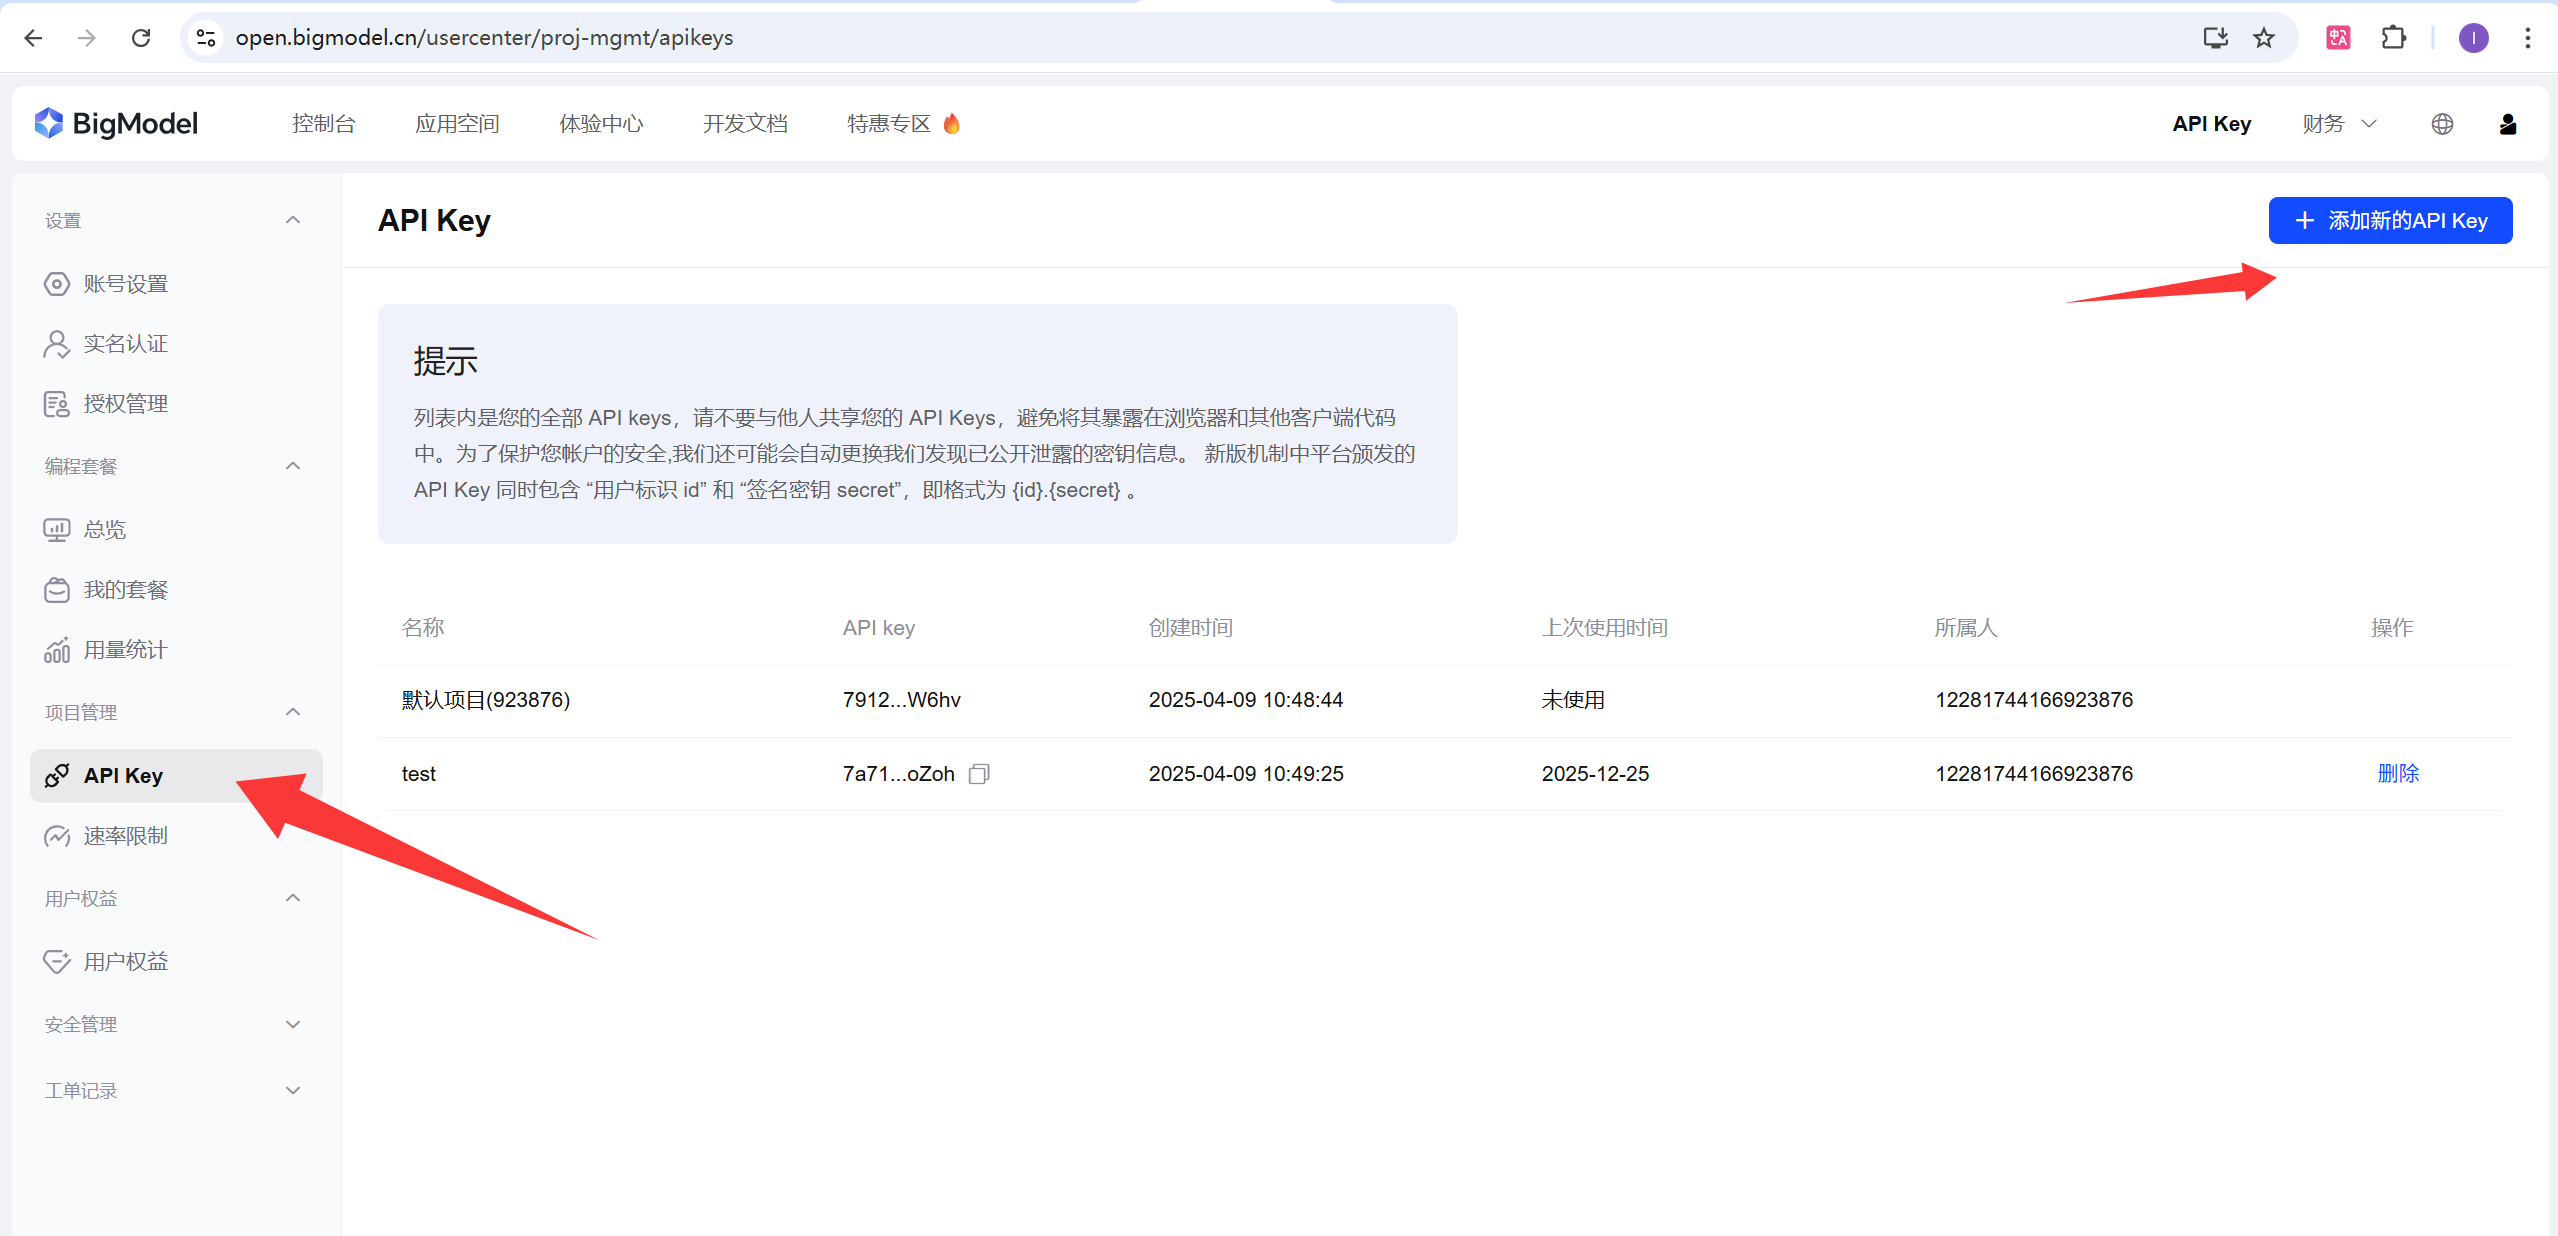Click the translate extension icon
The height and width of the screenshot is (1236, 2558).
pos(2338,38)
